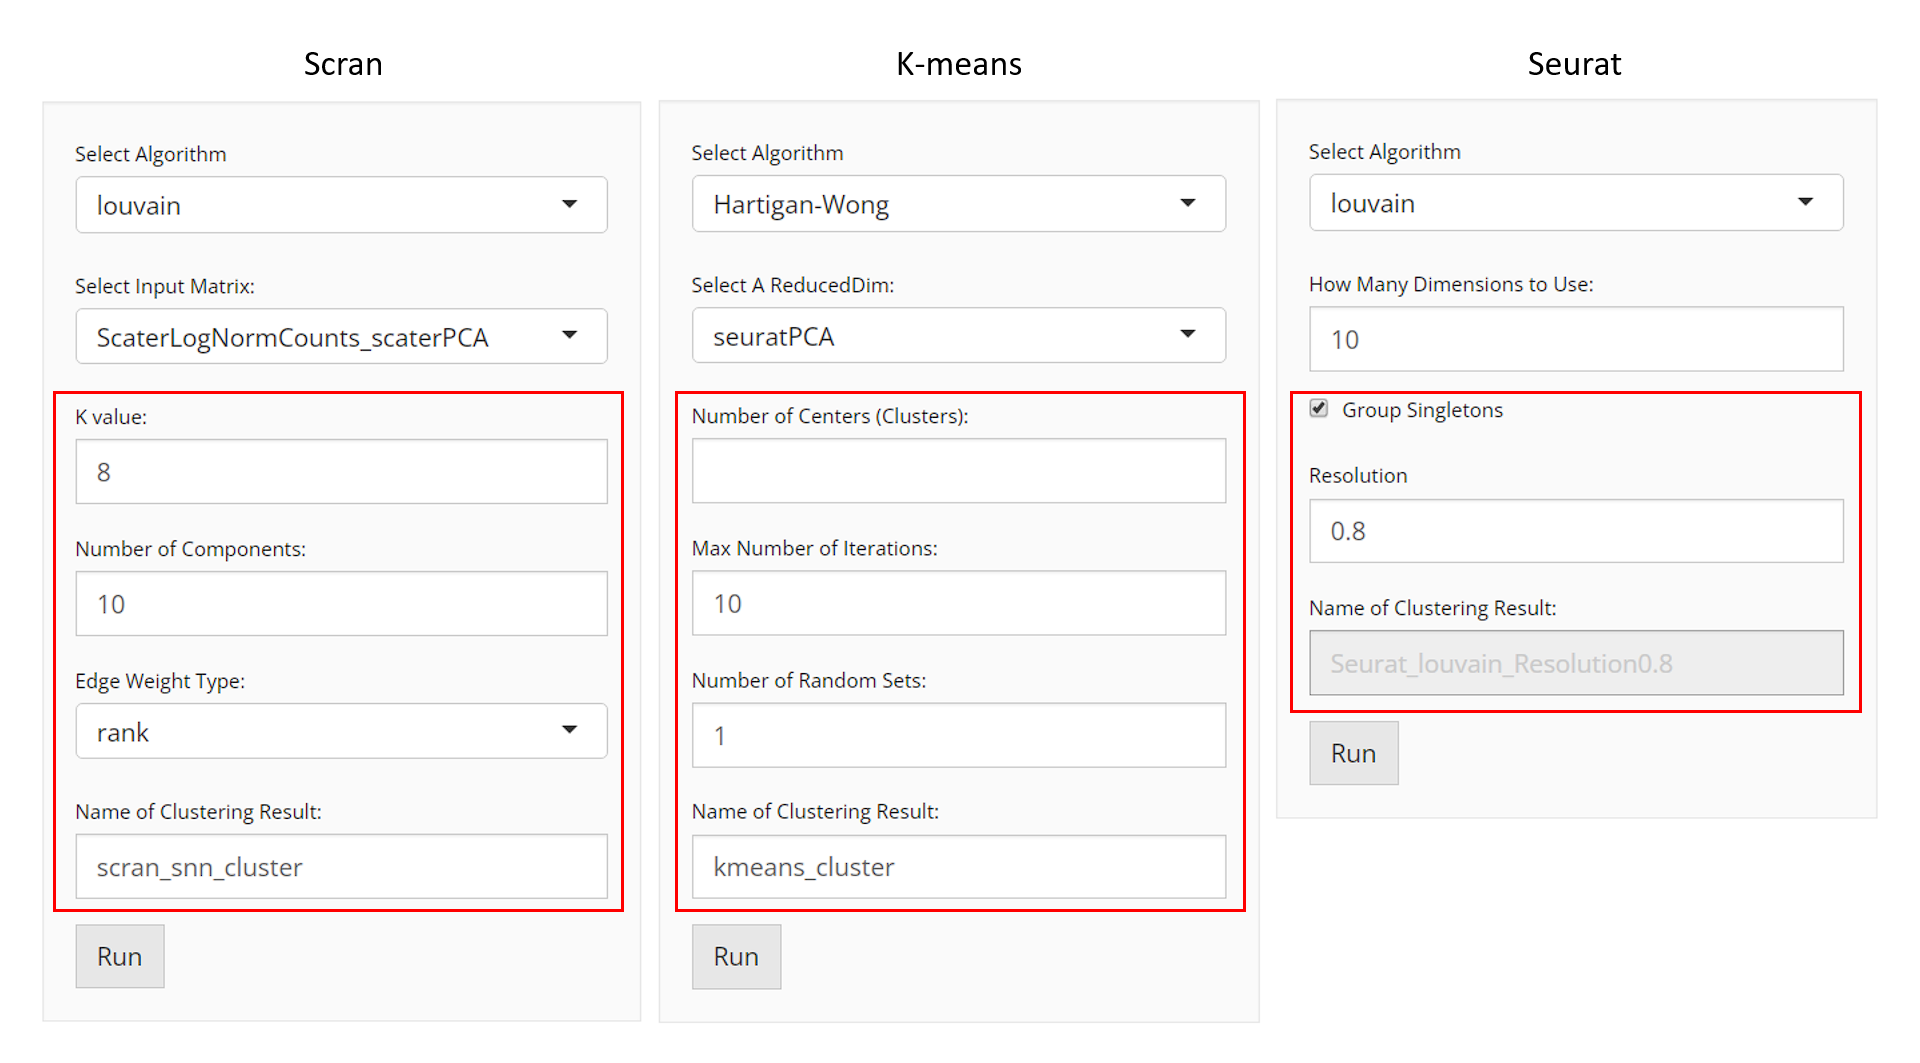Viewport: 1920px width, 1063px height.
Task: Expand the Select A ReducedDim dropdown
Action: 958,336
